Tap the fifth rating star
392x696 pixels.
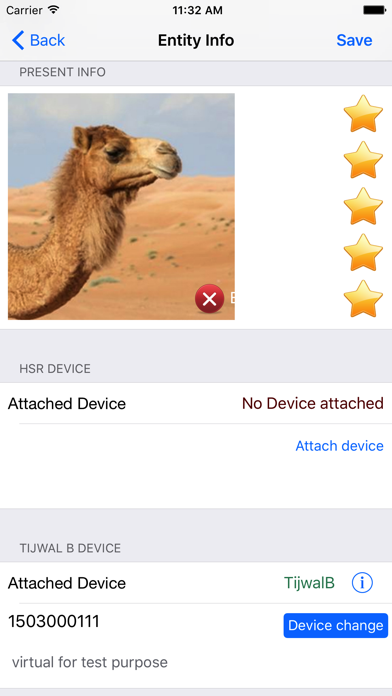point(363,298)
